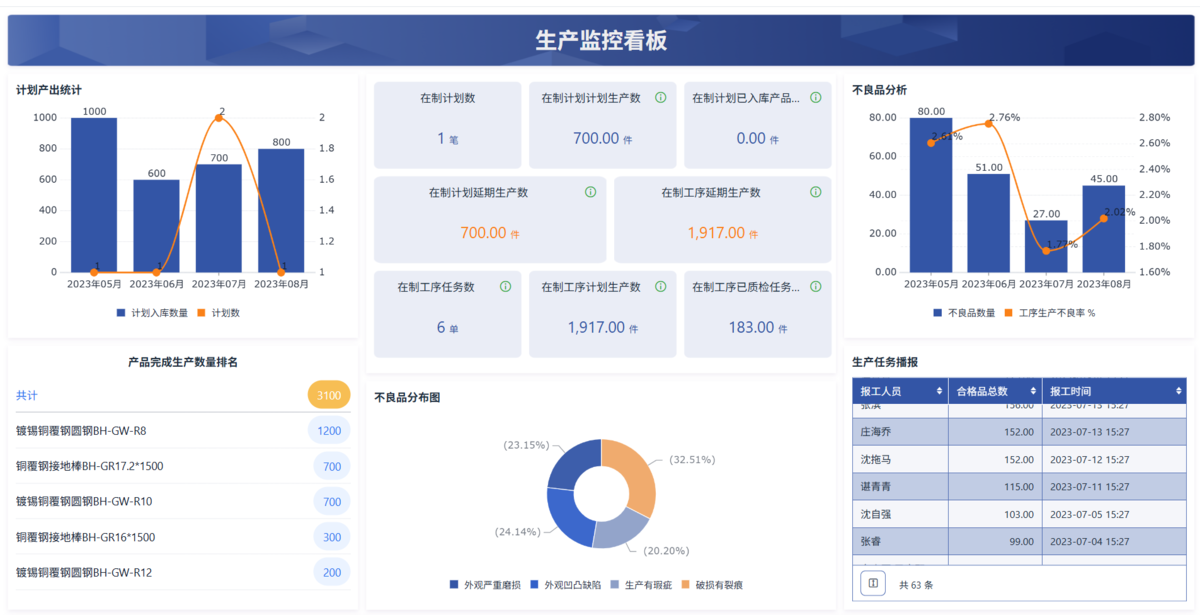Click the info icon beside 在制计划已入库产品

[x=815, y=98]
